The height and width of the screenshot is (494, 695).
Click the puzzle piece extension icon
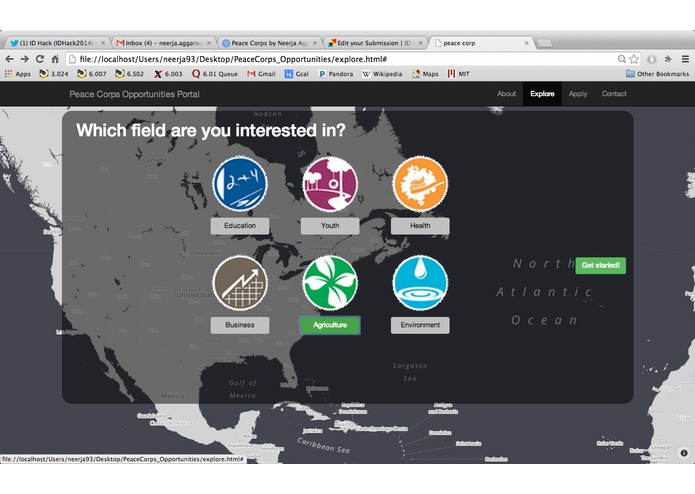[668, 59]
